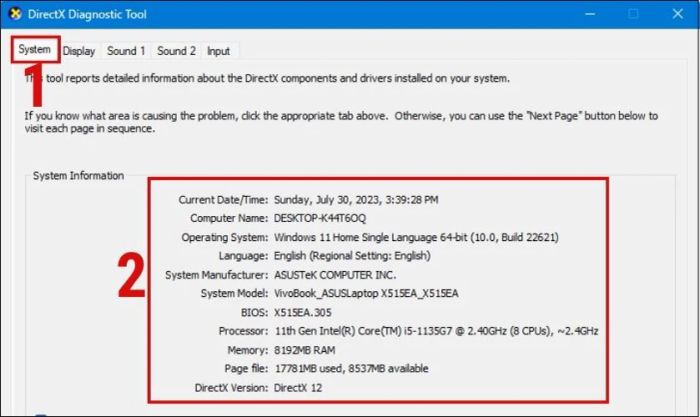The width and height of the screenshot is (700, 417).
Task: Select the Input tab
Action: pyautogui.click(x=219, y=51)
